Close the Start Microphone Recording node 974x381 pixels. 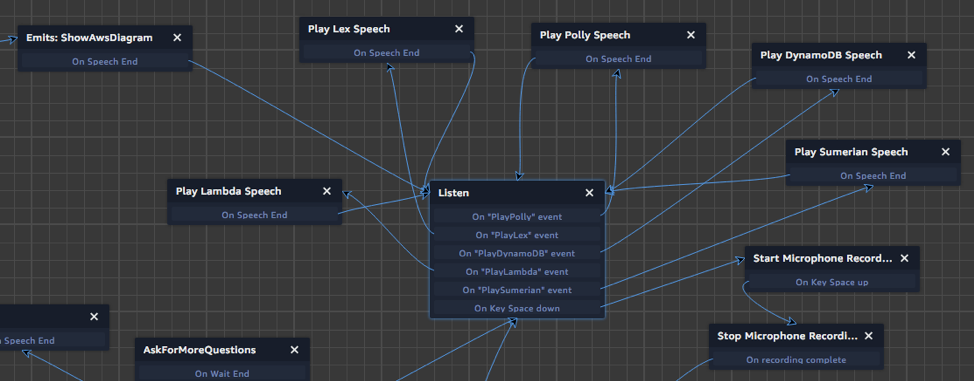(x=904, y=259)
